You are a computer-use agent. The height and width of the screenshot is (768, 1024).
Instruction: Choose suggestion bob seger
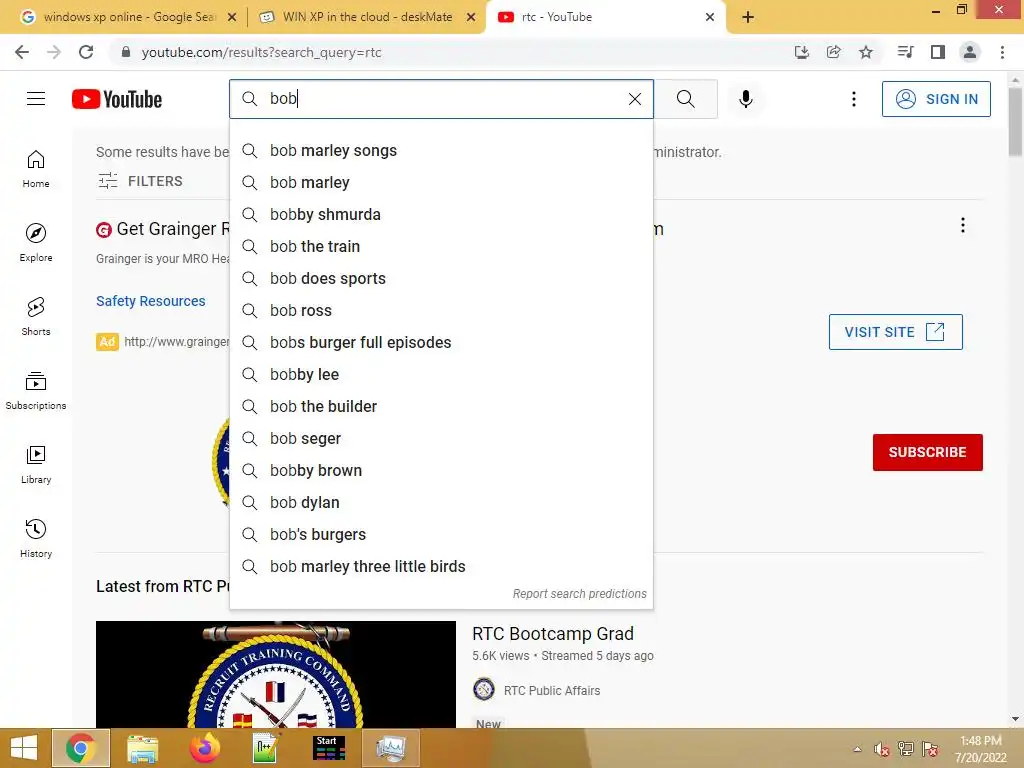(441, 438)
